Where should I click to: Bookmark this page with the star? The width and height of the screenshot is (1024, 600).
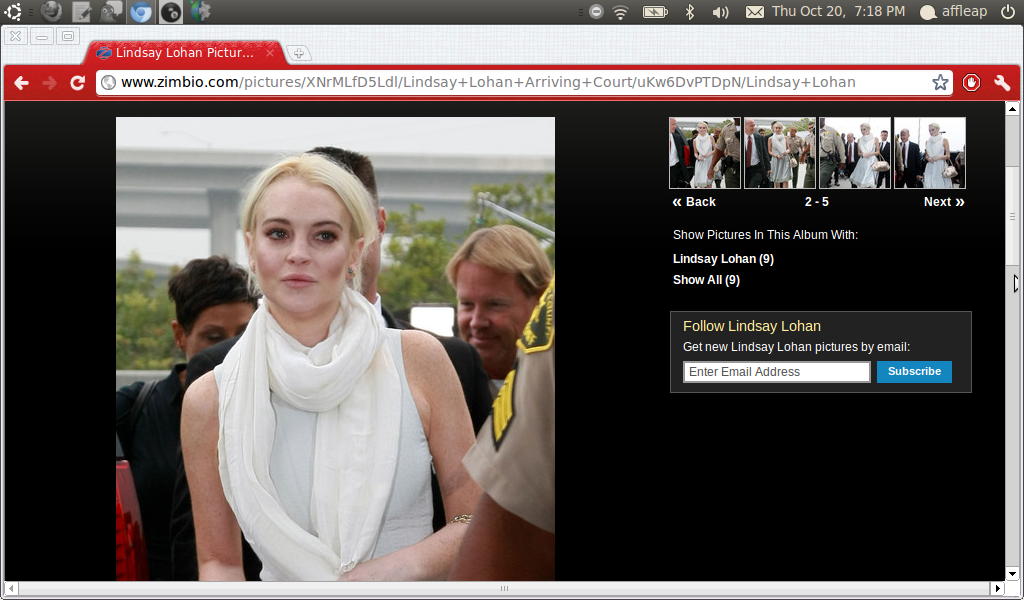[940, 82]
